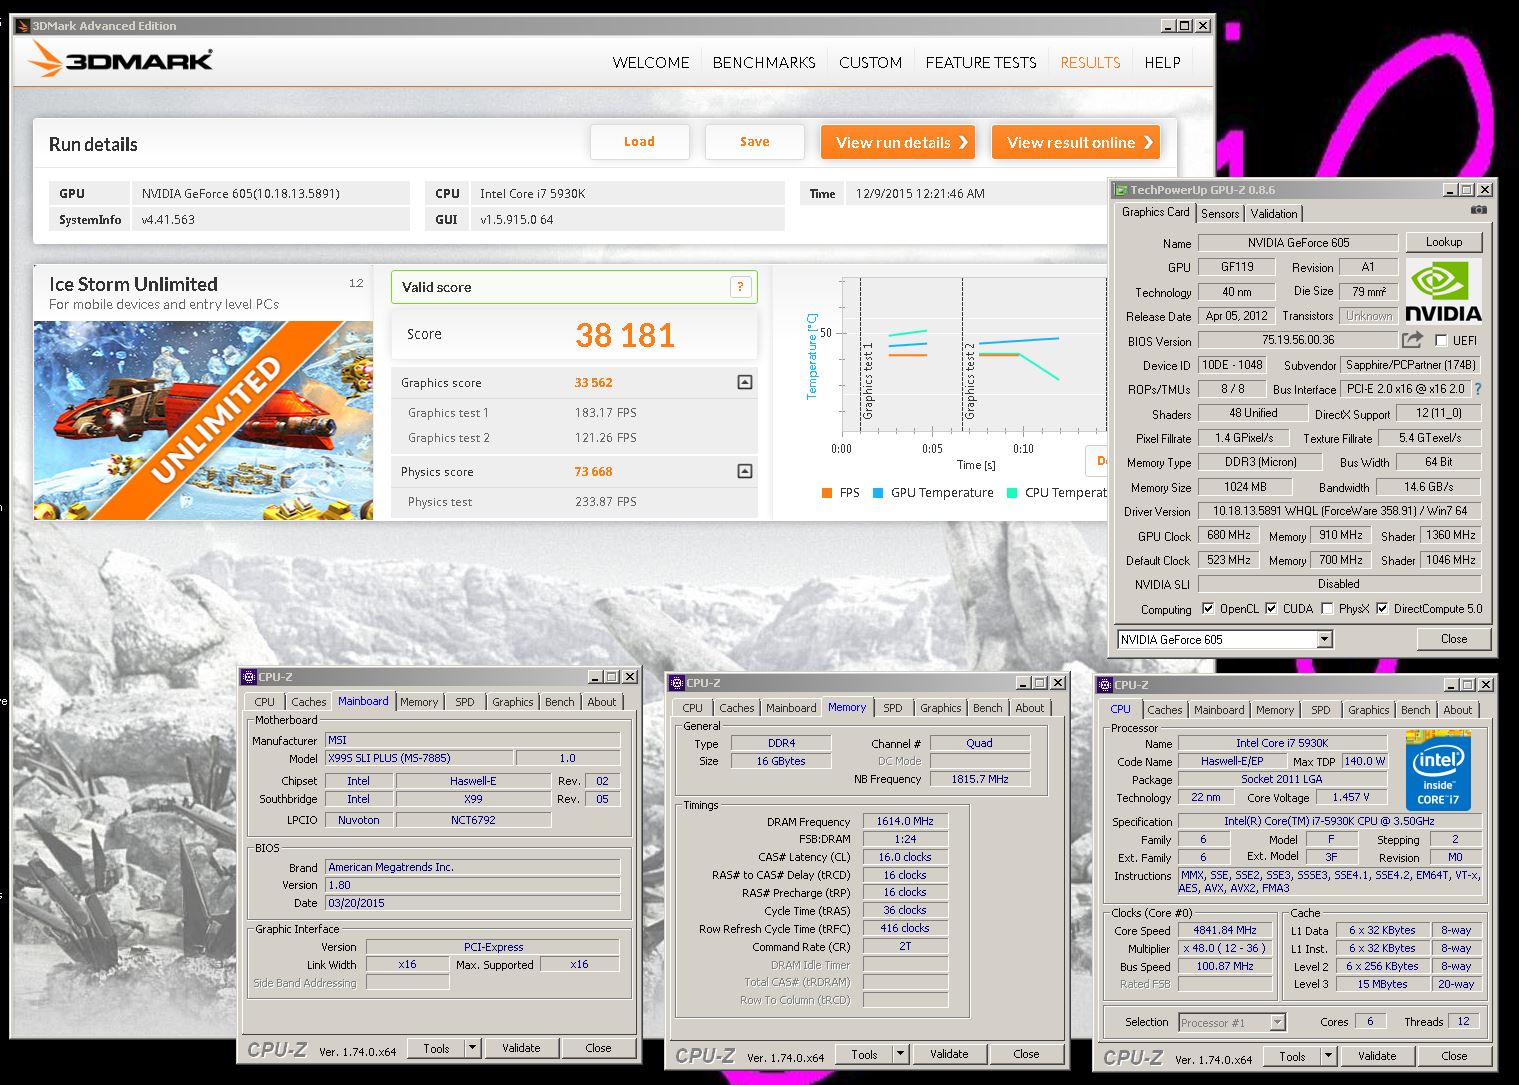The image size is (1519, 1085).
Task: Click the NVIDIA logo in GPU-Z
Action: tap(1443, 292)
